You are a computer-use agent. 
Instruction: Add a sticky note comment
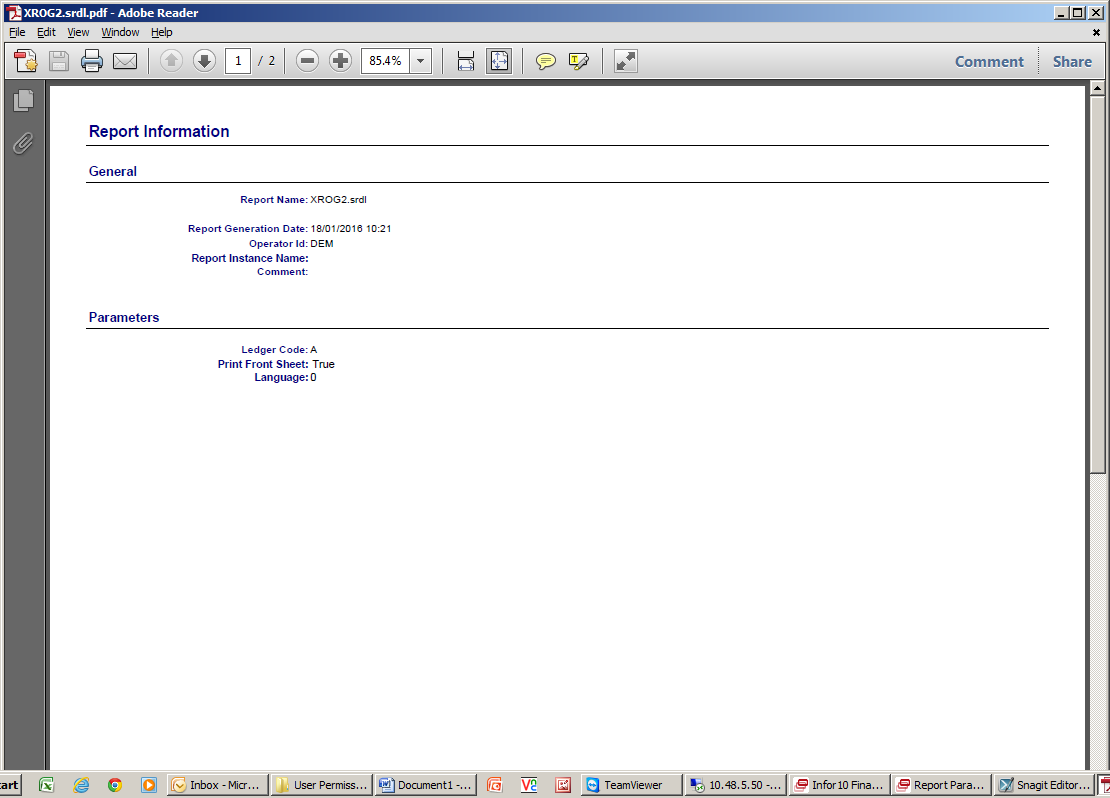[546, 62]
